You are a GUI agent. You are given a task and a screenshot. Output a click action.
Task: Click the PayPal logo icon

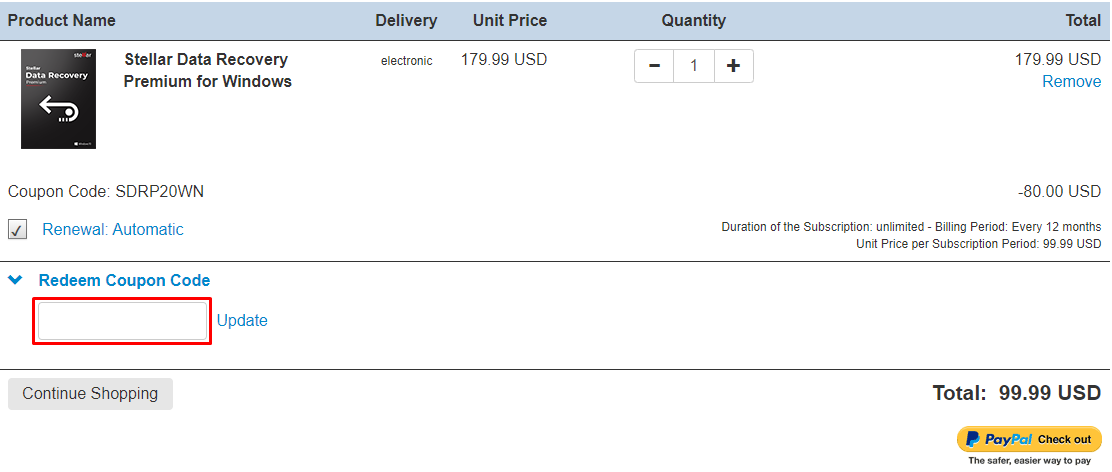(973, 439)
